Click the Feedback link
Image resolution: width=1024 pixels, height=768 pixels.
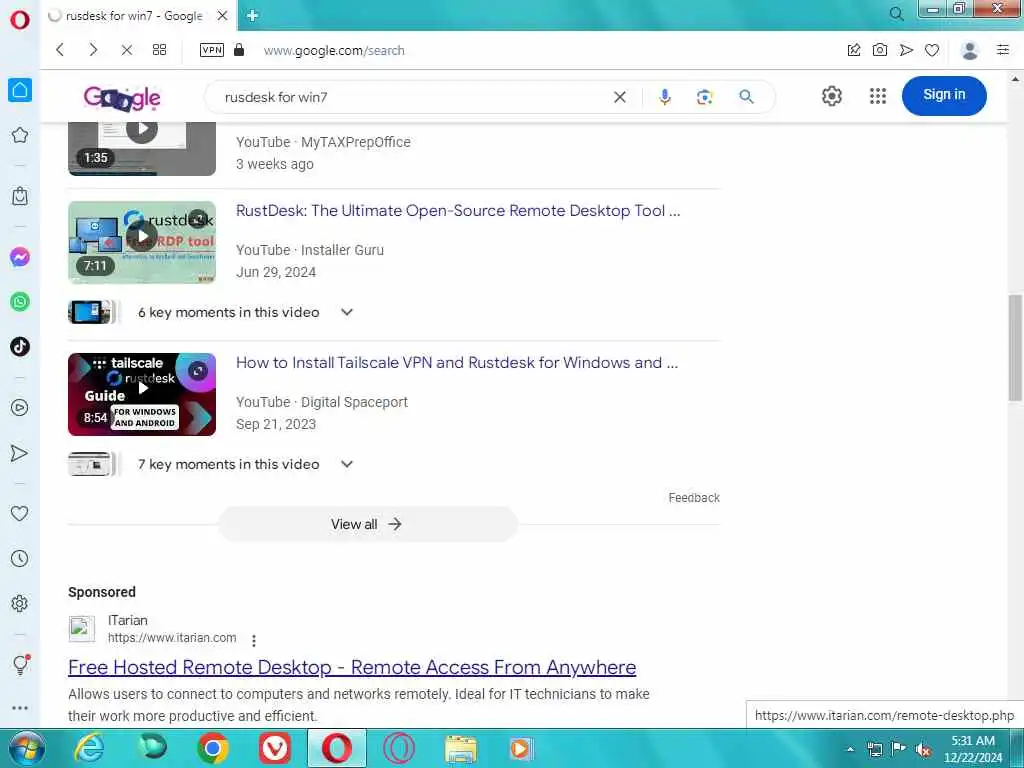click(694, 498)
